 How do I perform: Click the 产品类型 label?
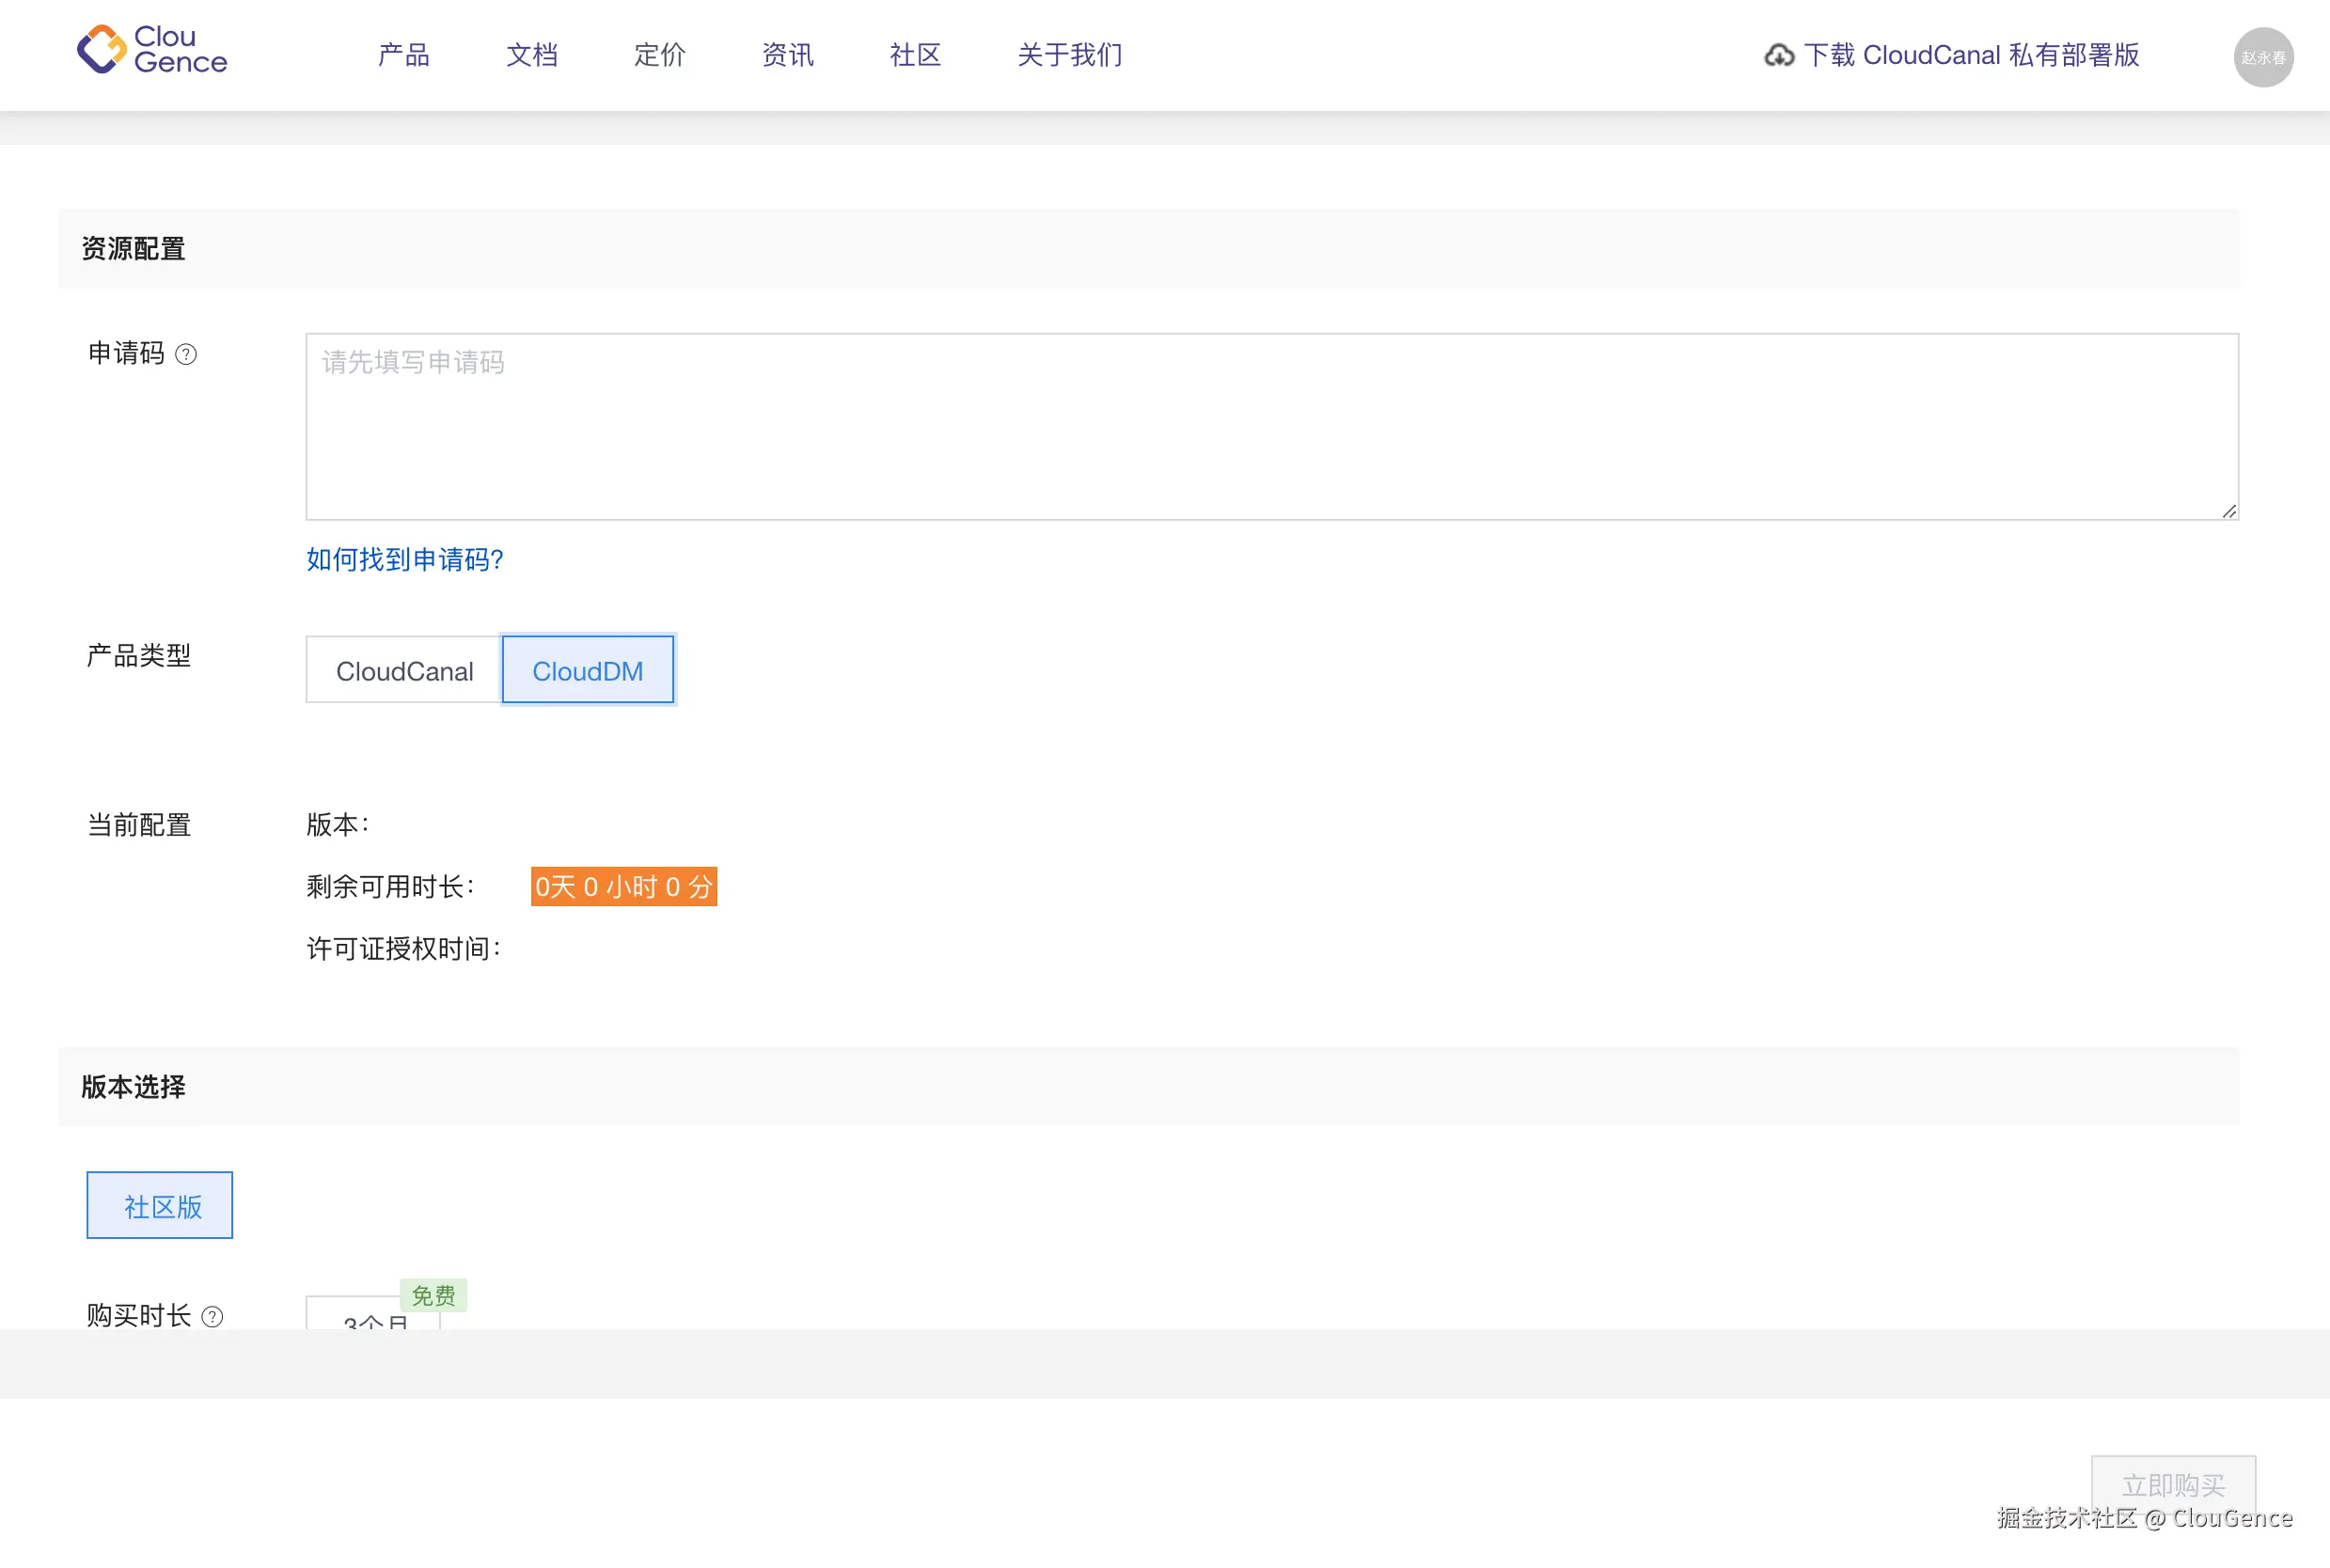coord(139,656)
